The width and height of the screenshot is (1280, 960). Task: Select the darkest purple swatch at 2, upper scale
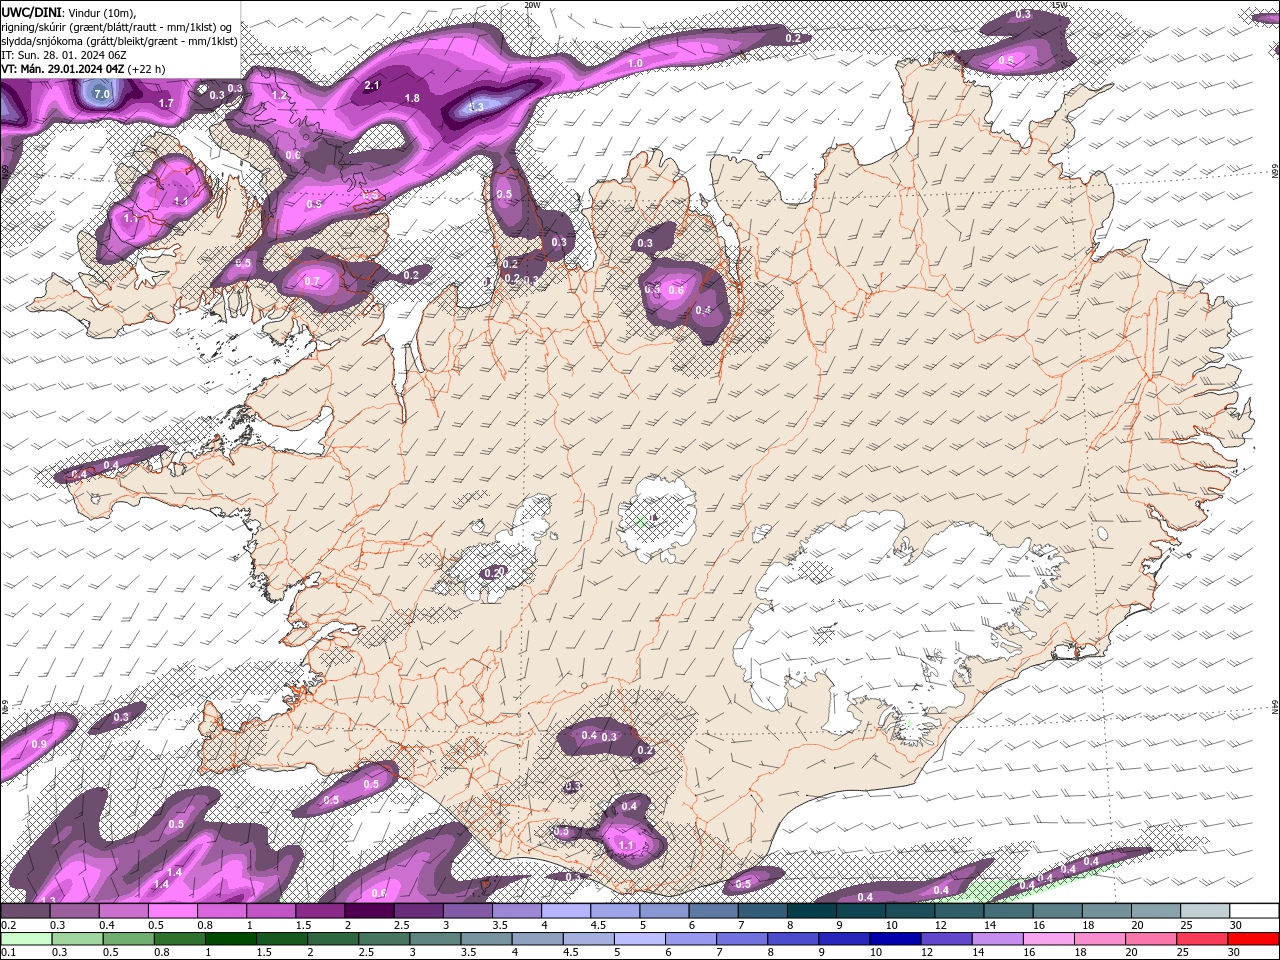pos(369,911)
